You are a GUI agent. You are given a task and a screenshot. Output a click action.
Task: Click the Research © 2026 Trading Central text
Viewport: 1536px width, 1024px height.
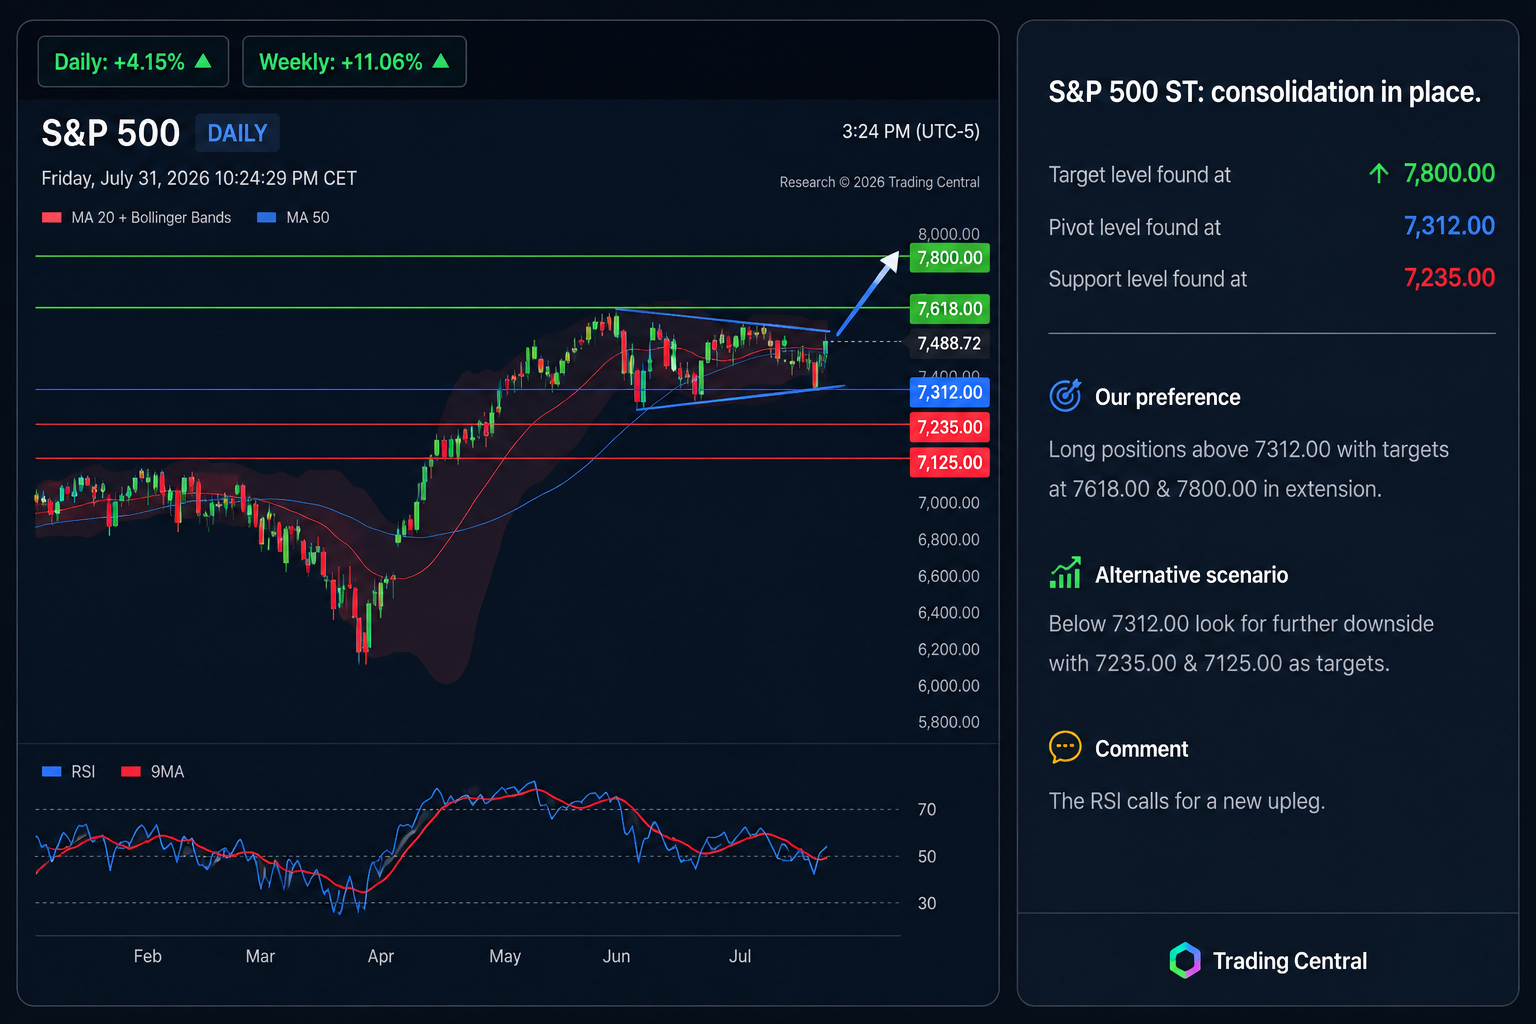[880, 182]
